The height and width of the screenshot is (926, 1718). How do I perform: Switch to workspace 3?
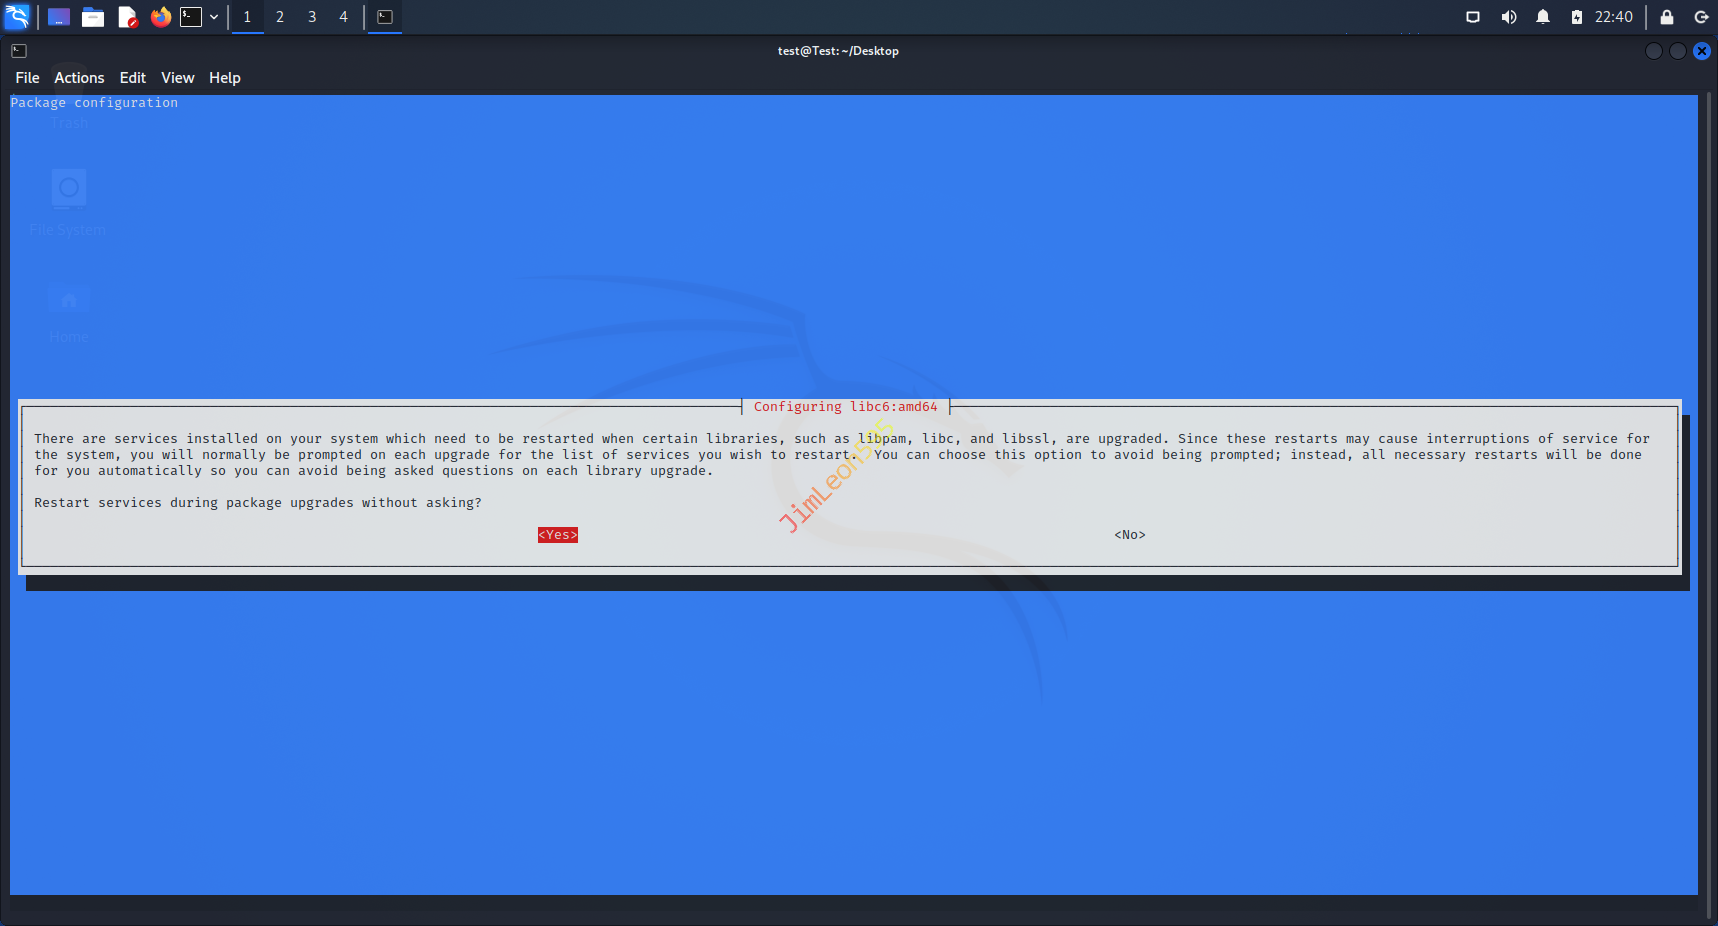(312, 17)
